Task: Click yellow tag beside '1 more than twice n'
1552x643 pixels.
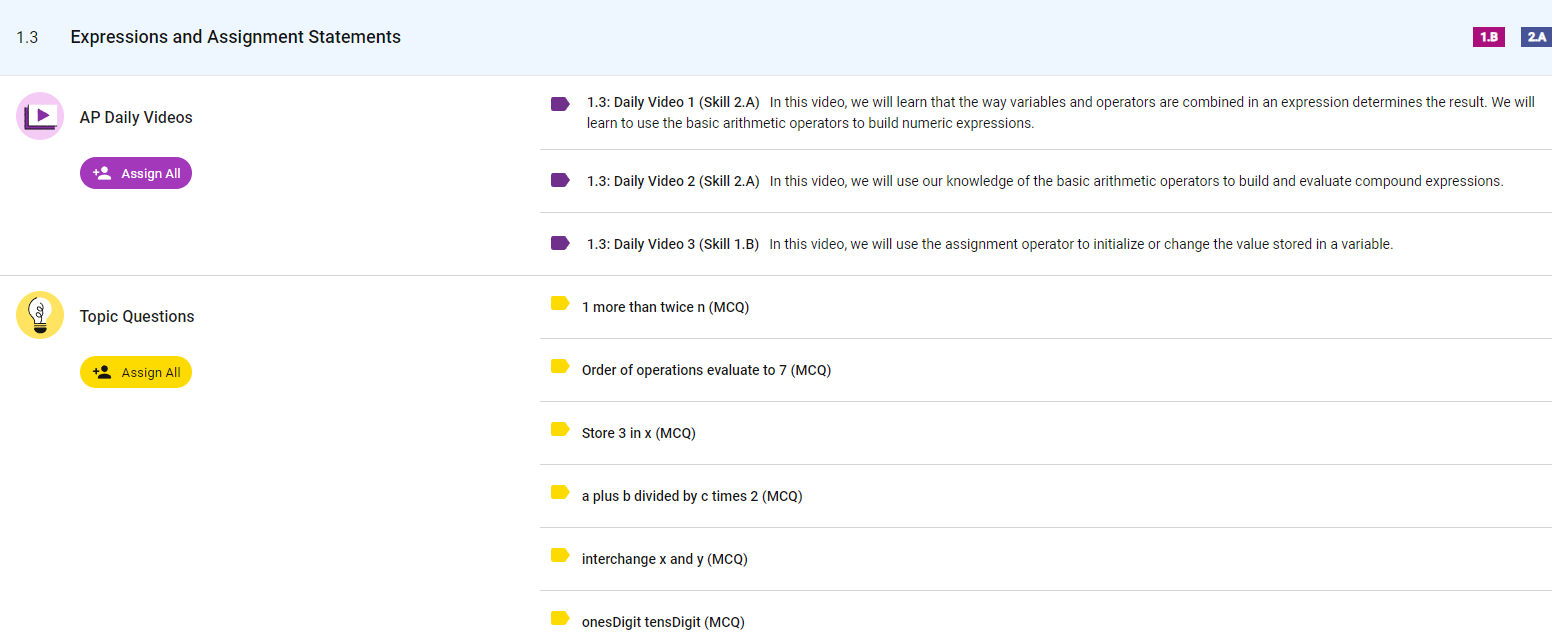Action: tap(560, 303)
